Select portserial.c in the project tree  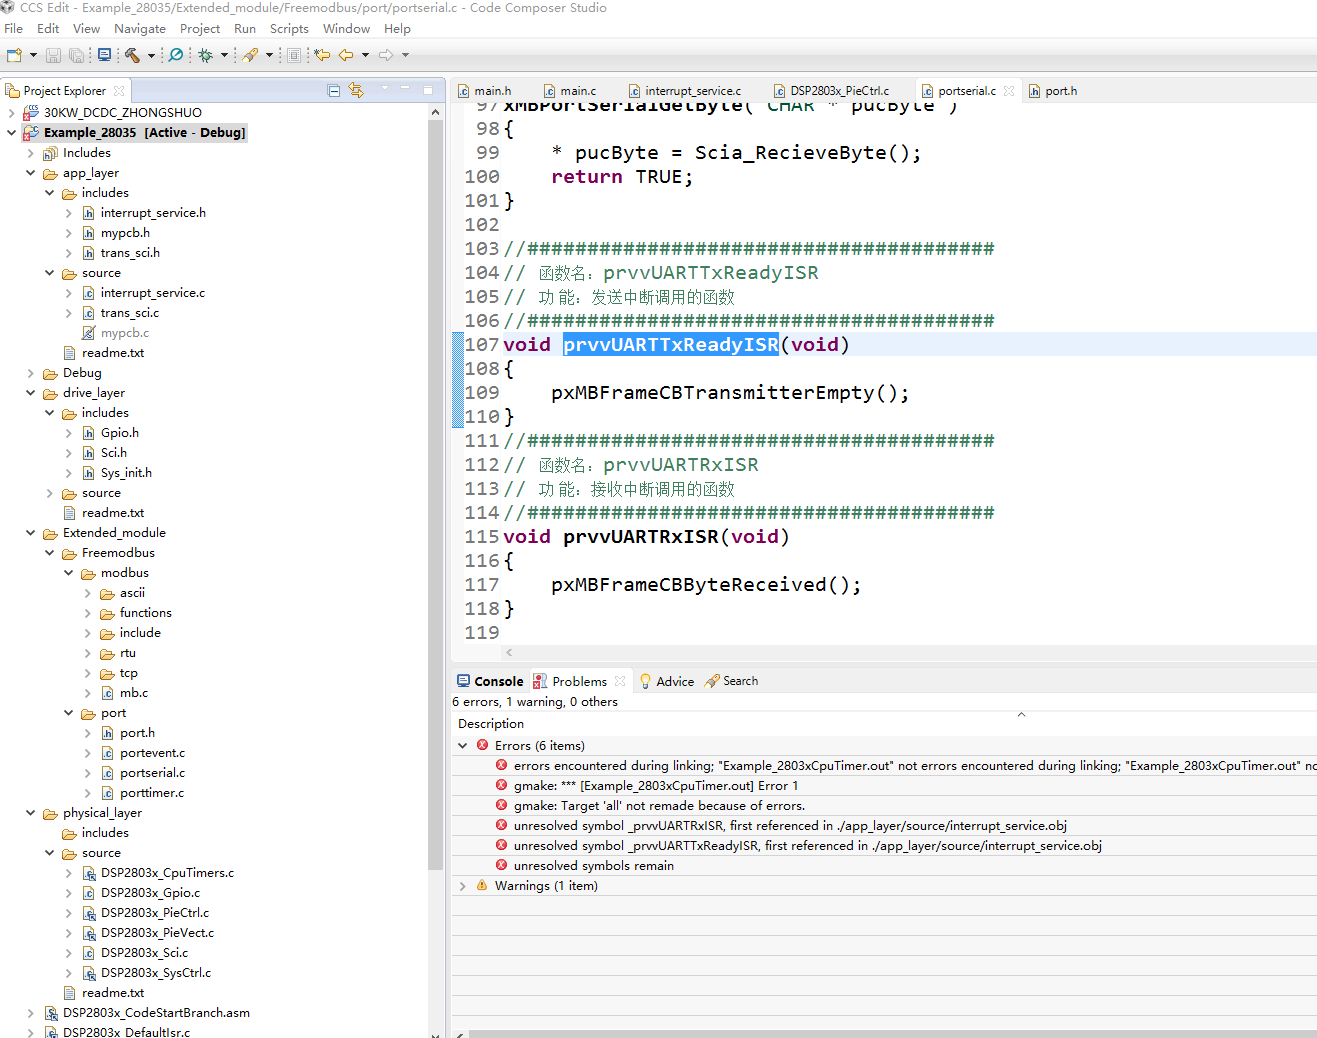(x=152, y=773)
